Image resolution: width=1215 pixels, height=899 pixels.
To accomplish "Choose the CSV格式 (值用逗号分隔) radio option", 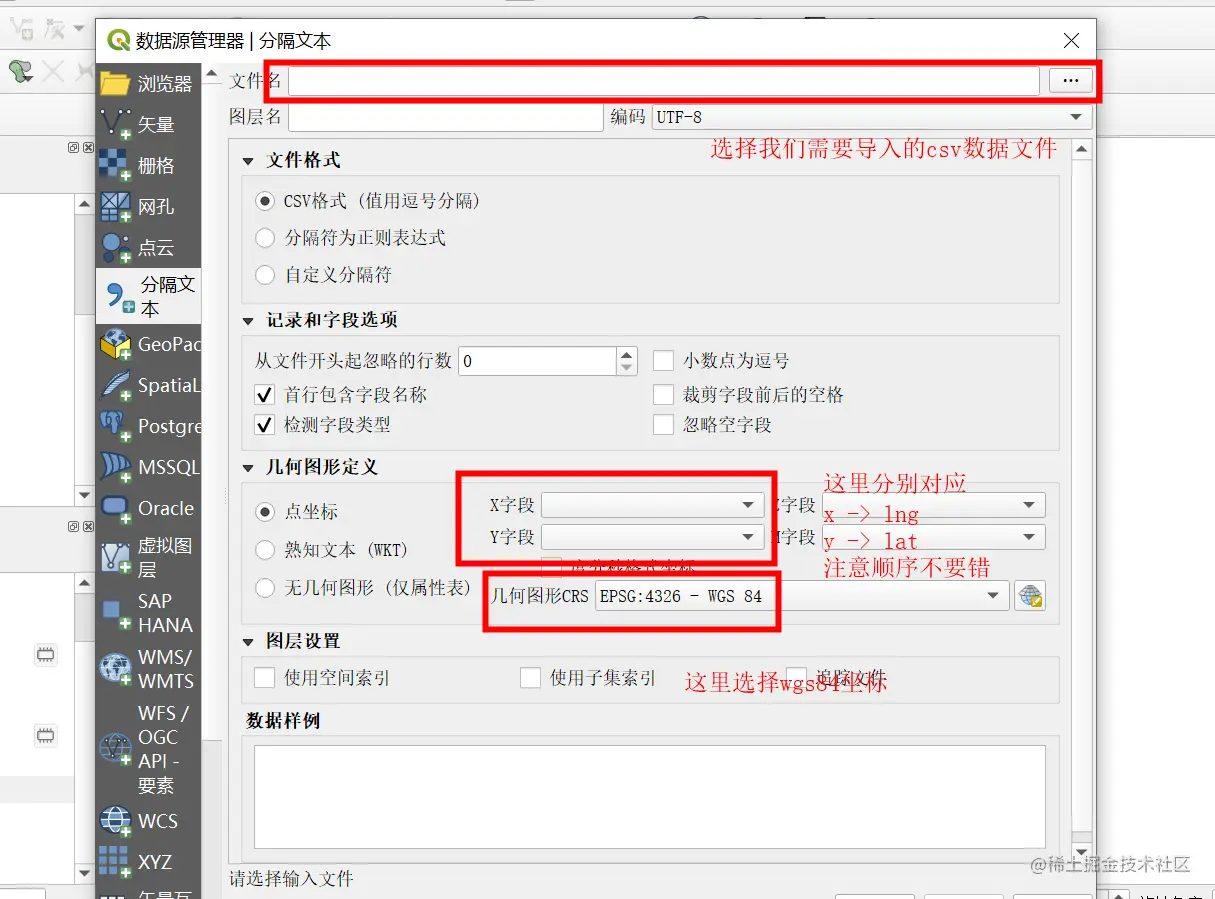I will [265, 201].
